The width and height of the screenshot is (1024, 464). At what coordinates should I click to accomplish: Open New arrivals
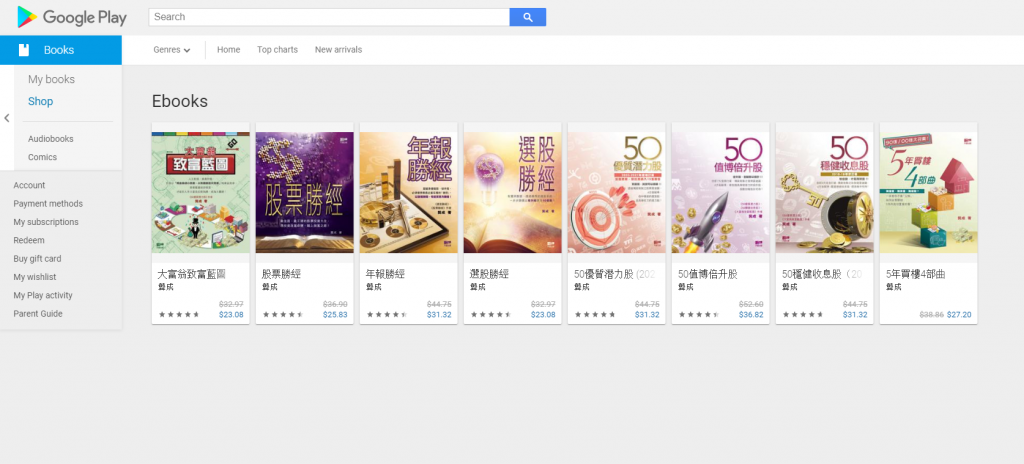click(x=338, y=50)
